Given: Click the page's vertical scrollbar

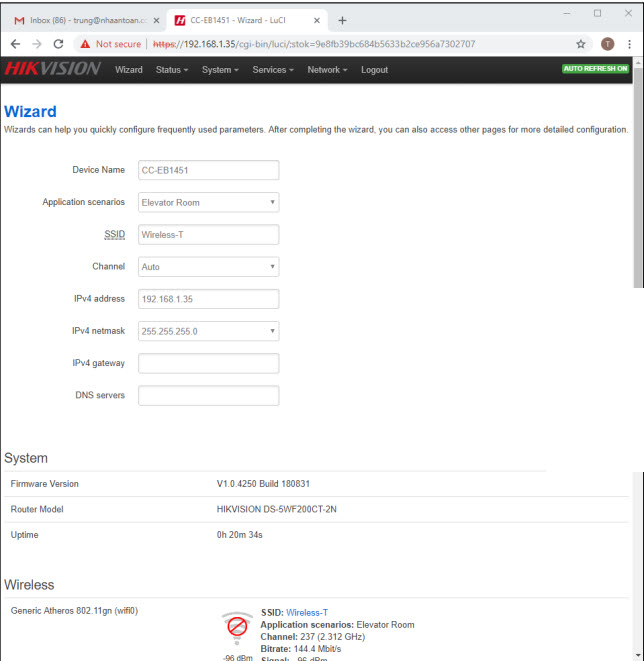Looking at the screenshot, I should pyautogui.click(x=638, y=180).
